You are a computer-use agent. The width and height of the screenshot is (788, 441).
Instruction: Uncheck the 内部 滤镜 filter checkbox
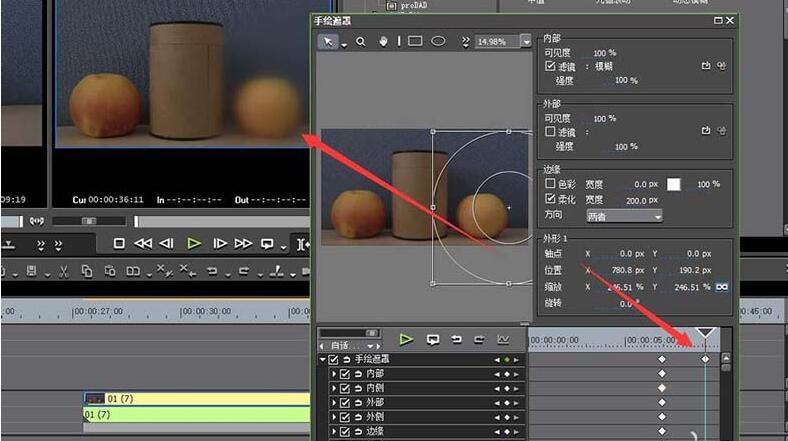(550, 66)
